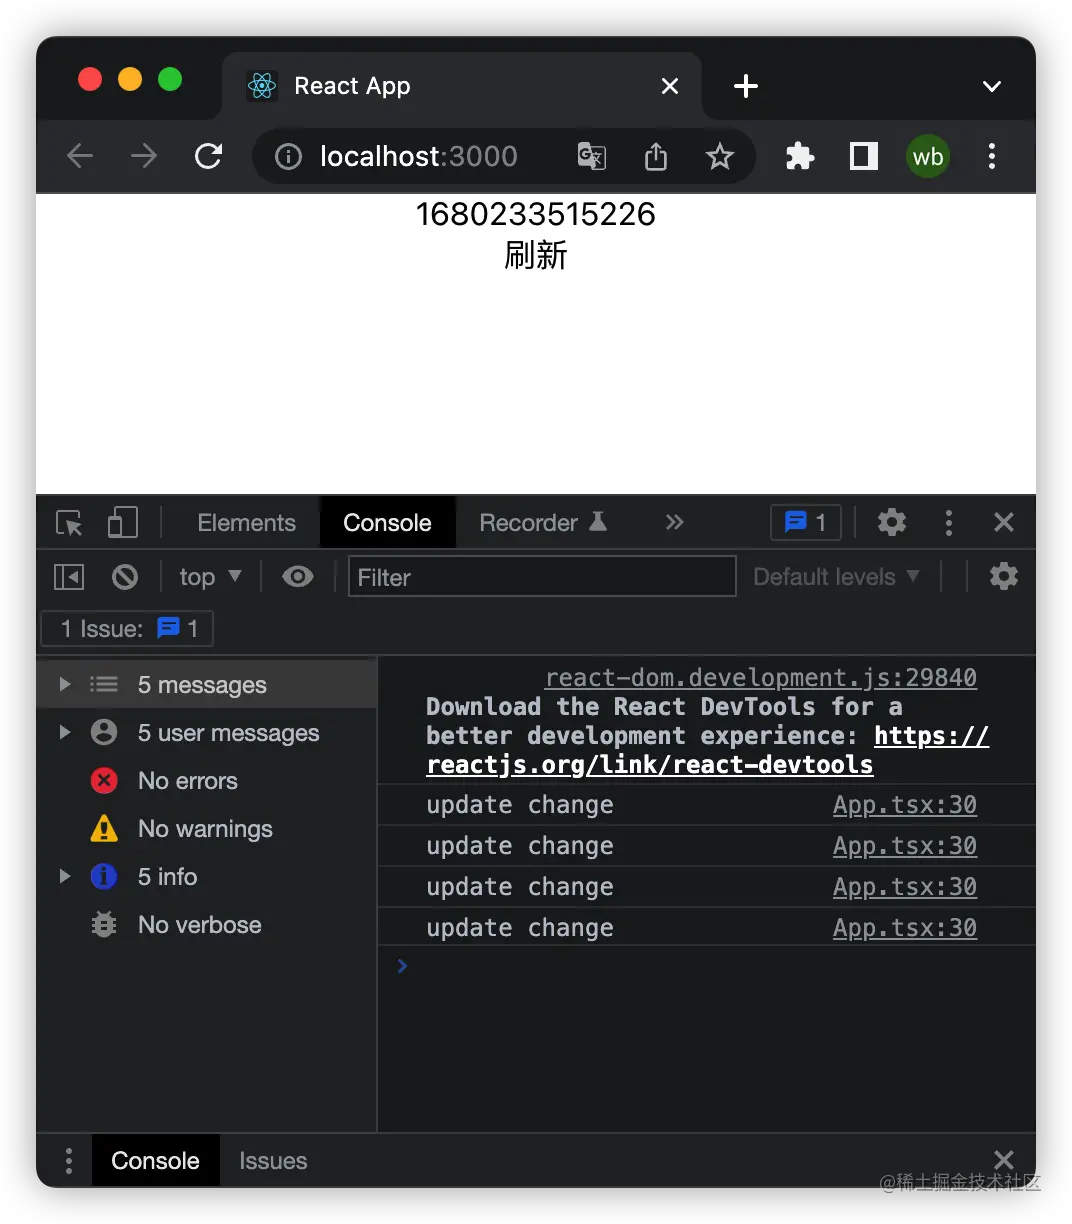
Task: Open site information icon in address bar
Action: click(288, 157)
